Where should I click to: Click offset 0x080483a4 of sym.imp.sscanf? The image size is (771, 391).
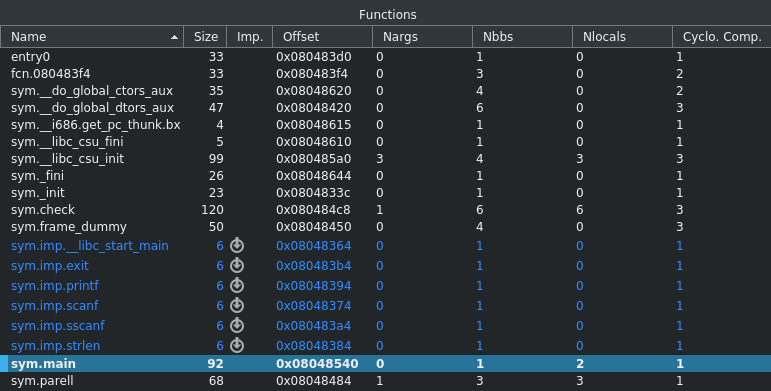pyautogui.click(x=314, y=326)
